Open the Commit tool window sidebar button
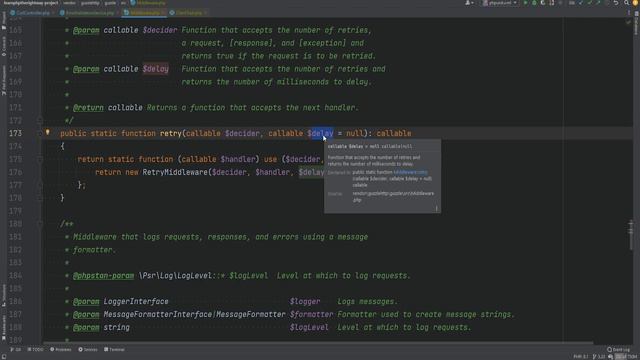The height and width of the screenshot is (360, 640). tap(4, 47)
